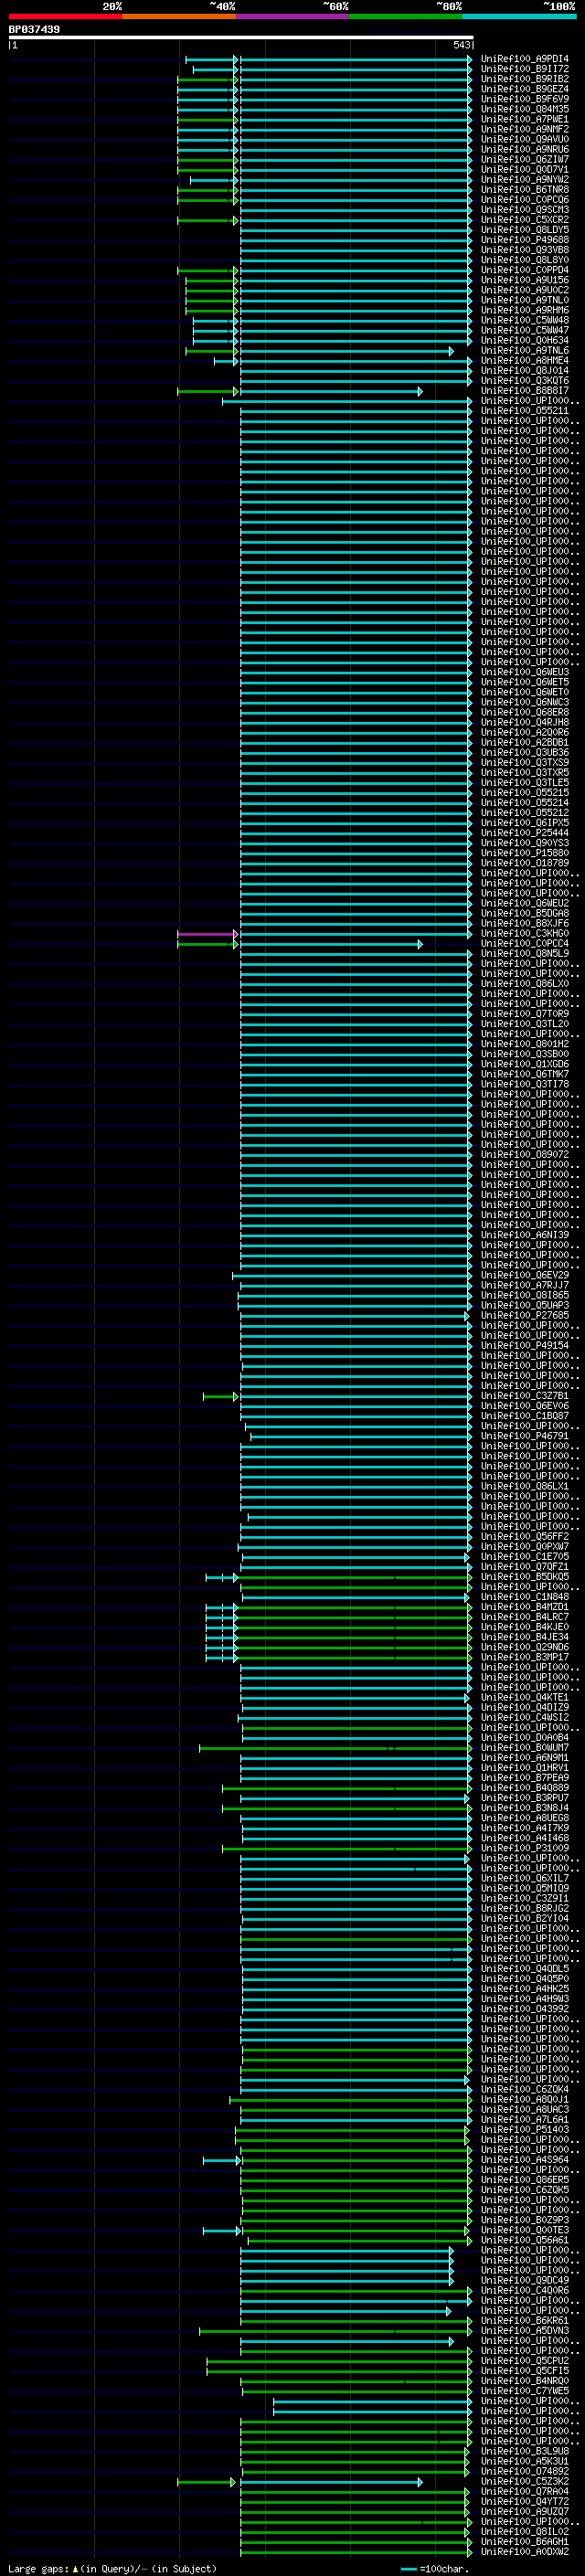Click label UniRef100_Q56FF2

click(524, 1536)
